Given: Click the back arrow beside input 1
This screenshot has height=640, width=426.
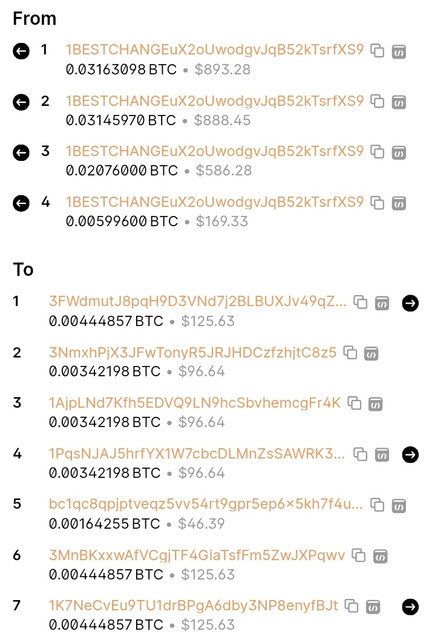Looking at the screenshot, I should [21, 51].
